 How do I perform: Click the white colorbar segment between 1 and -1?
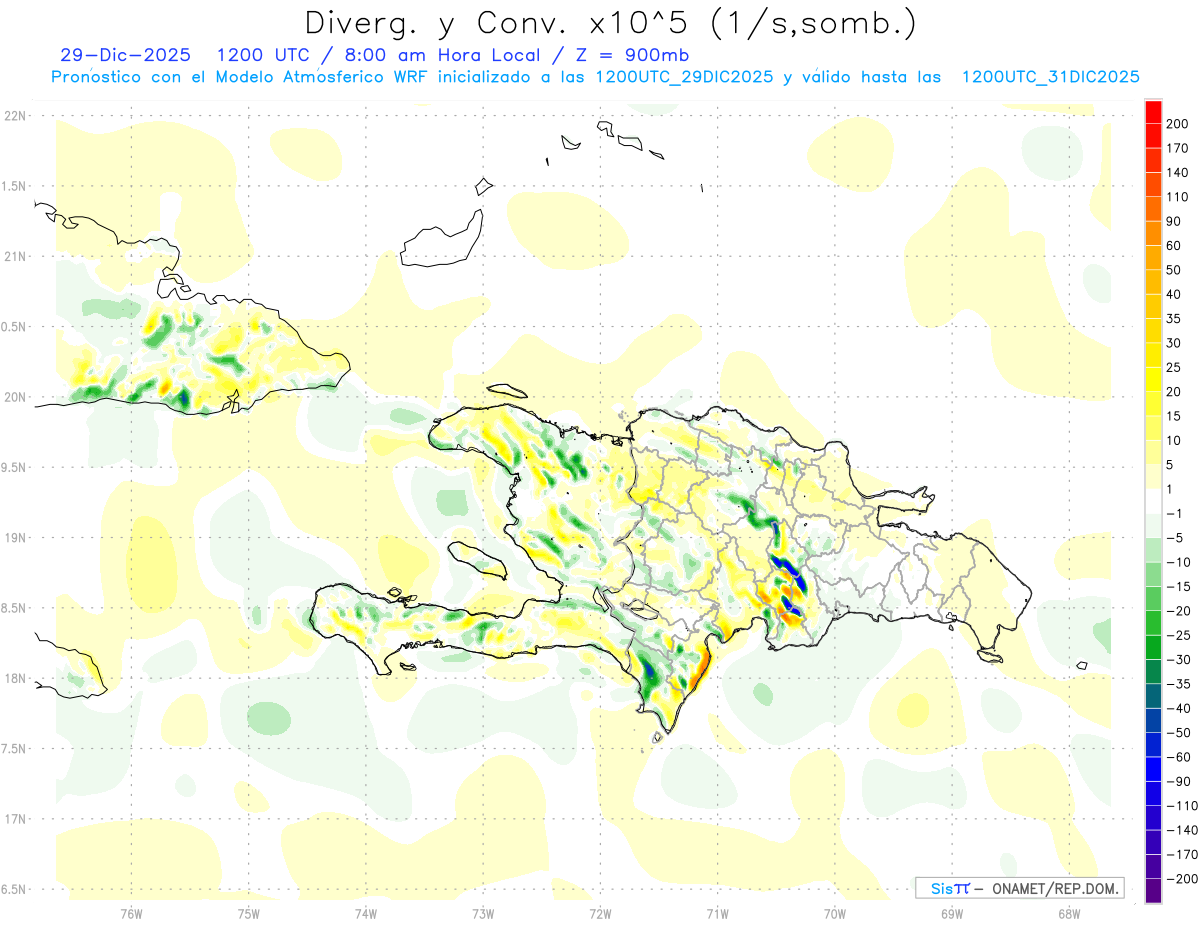1153,501
